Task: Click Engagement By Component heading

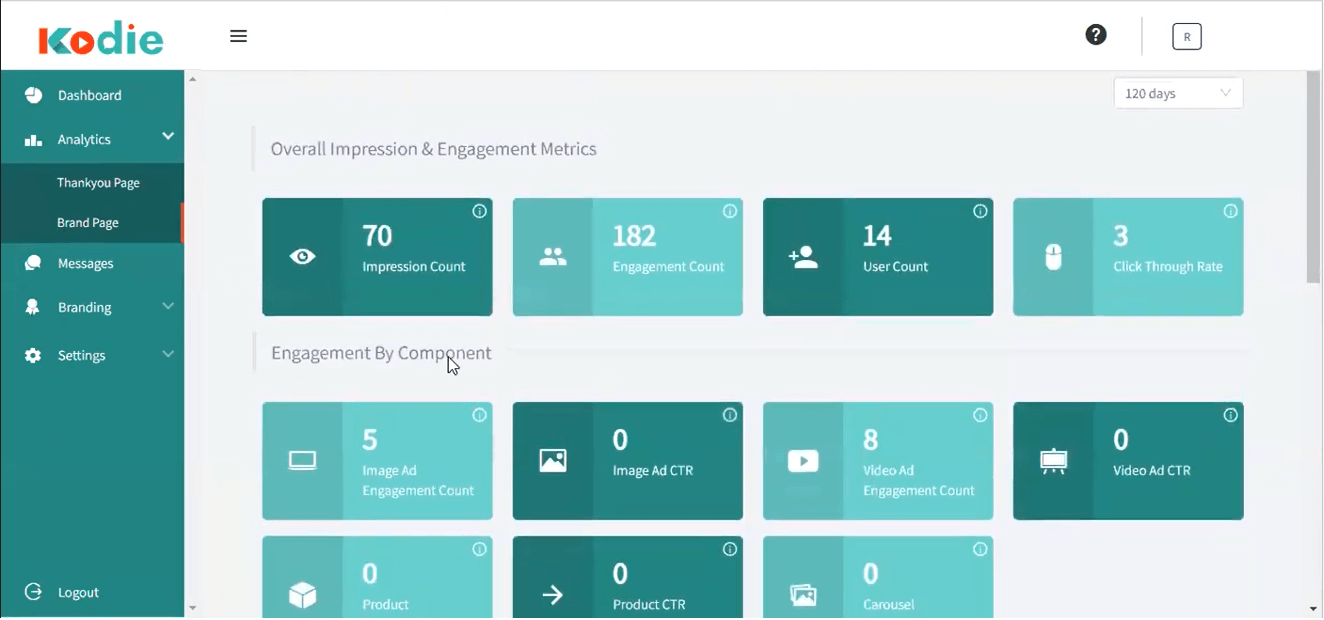Action: coord(381,353)
